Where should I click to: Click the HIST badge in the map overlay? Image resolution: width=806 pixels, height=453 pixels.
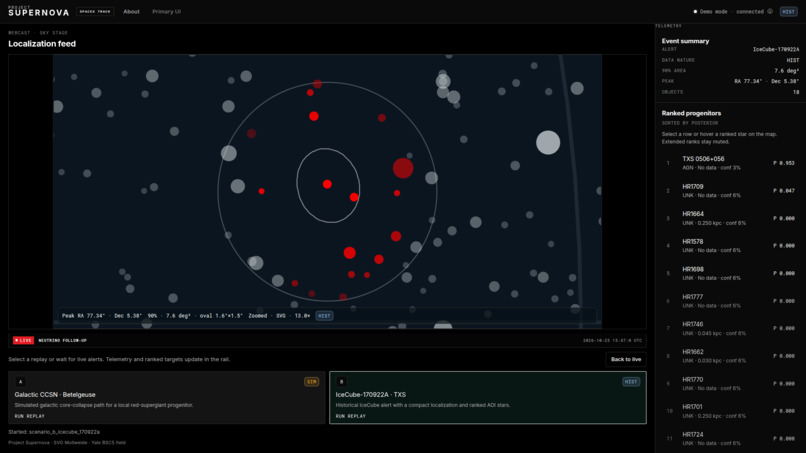pyautogui.click(x=324, y=316)
